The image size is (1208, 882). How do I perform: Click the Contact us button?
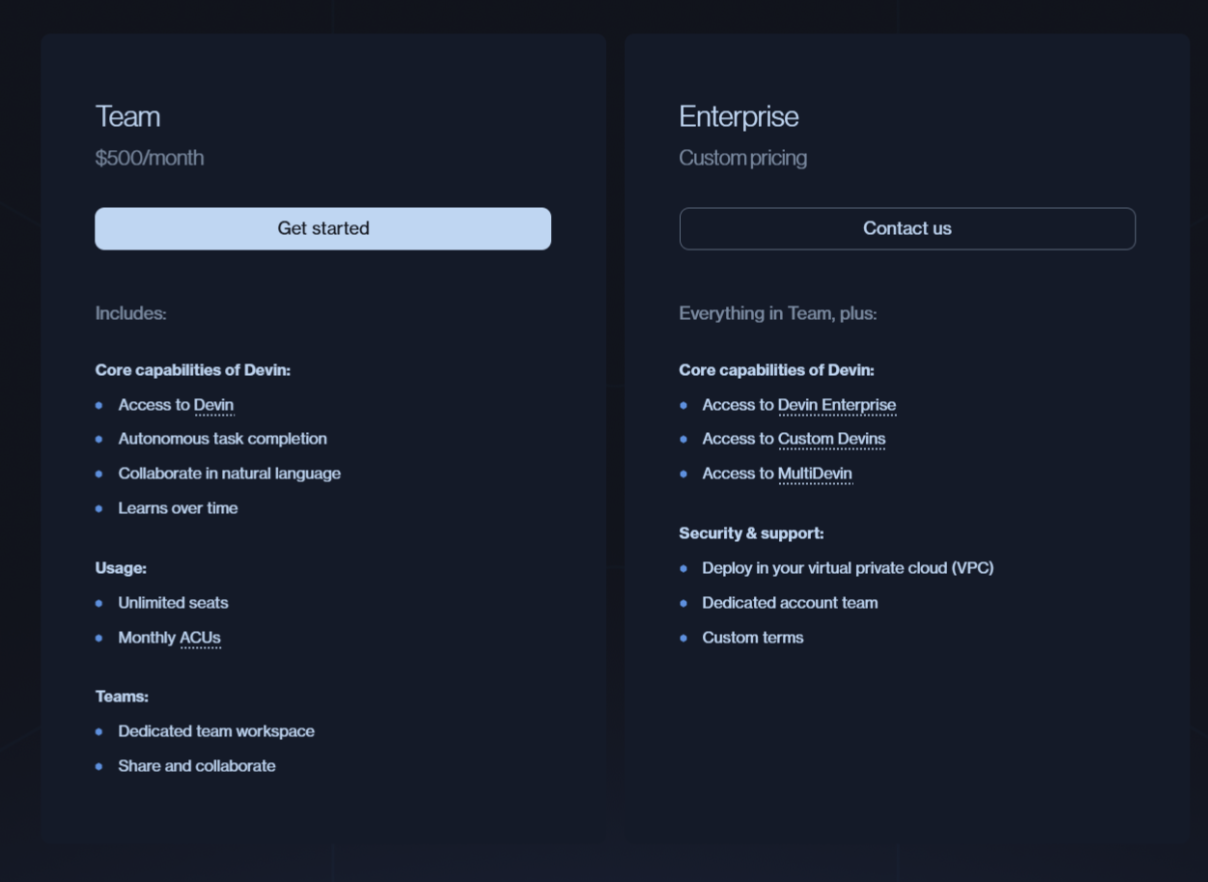pos(907,229)
